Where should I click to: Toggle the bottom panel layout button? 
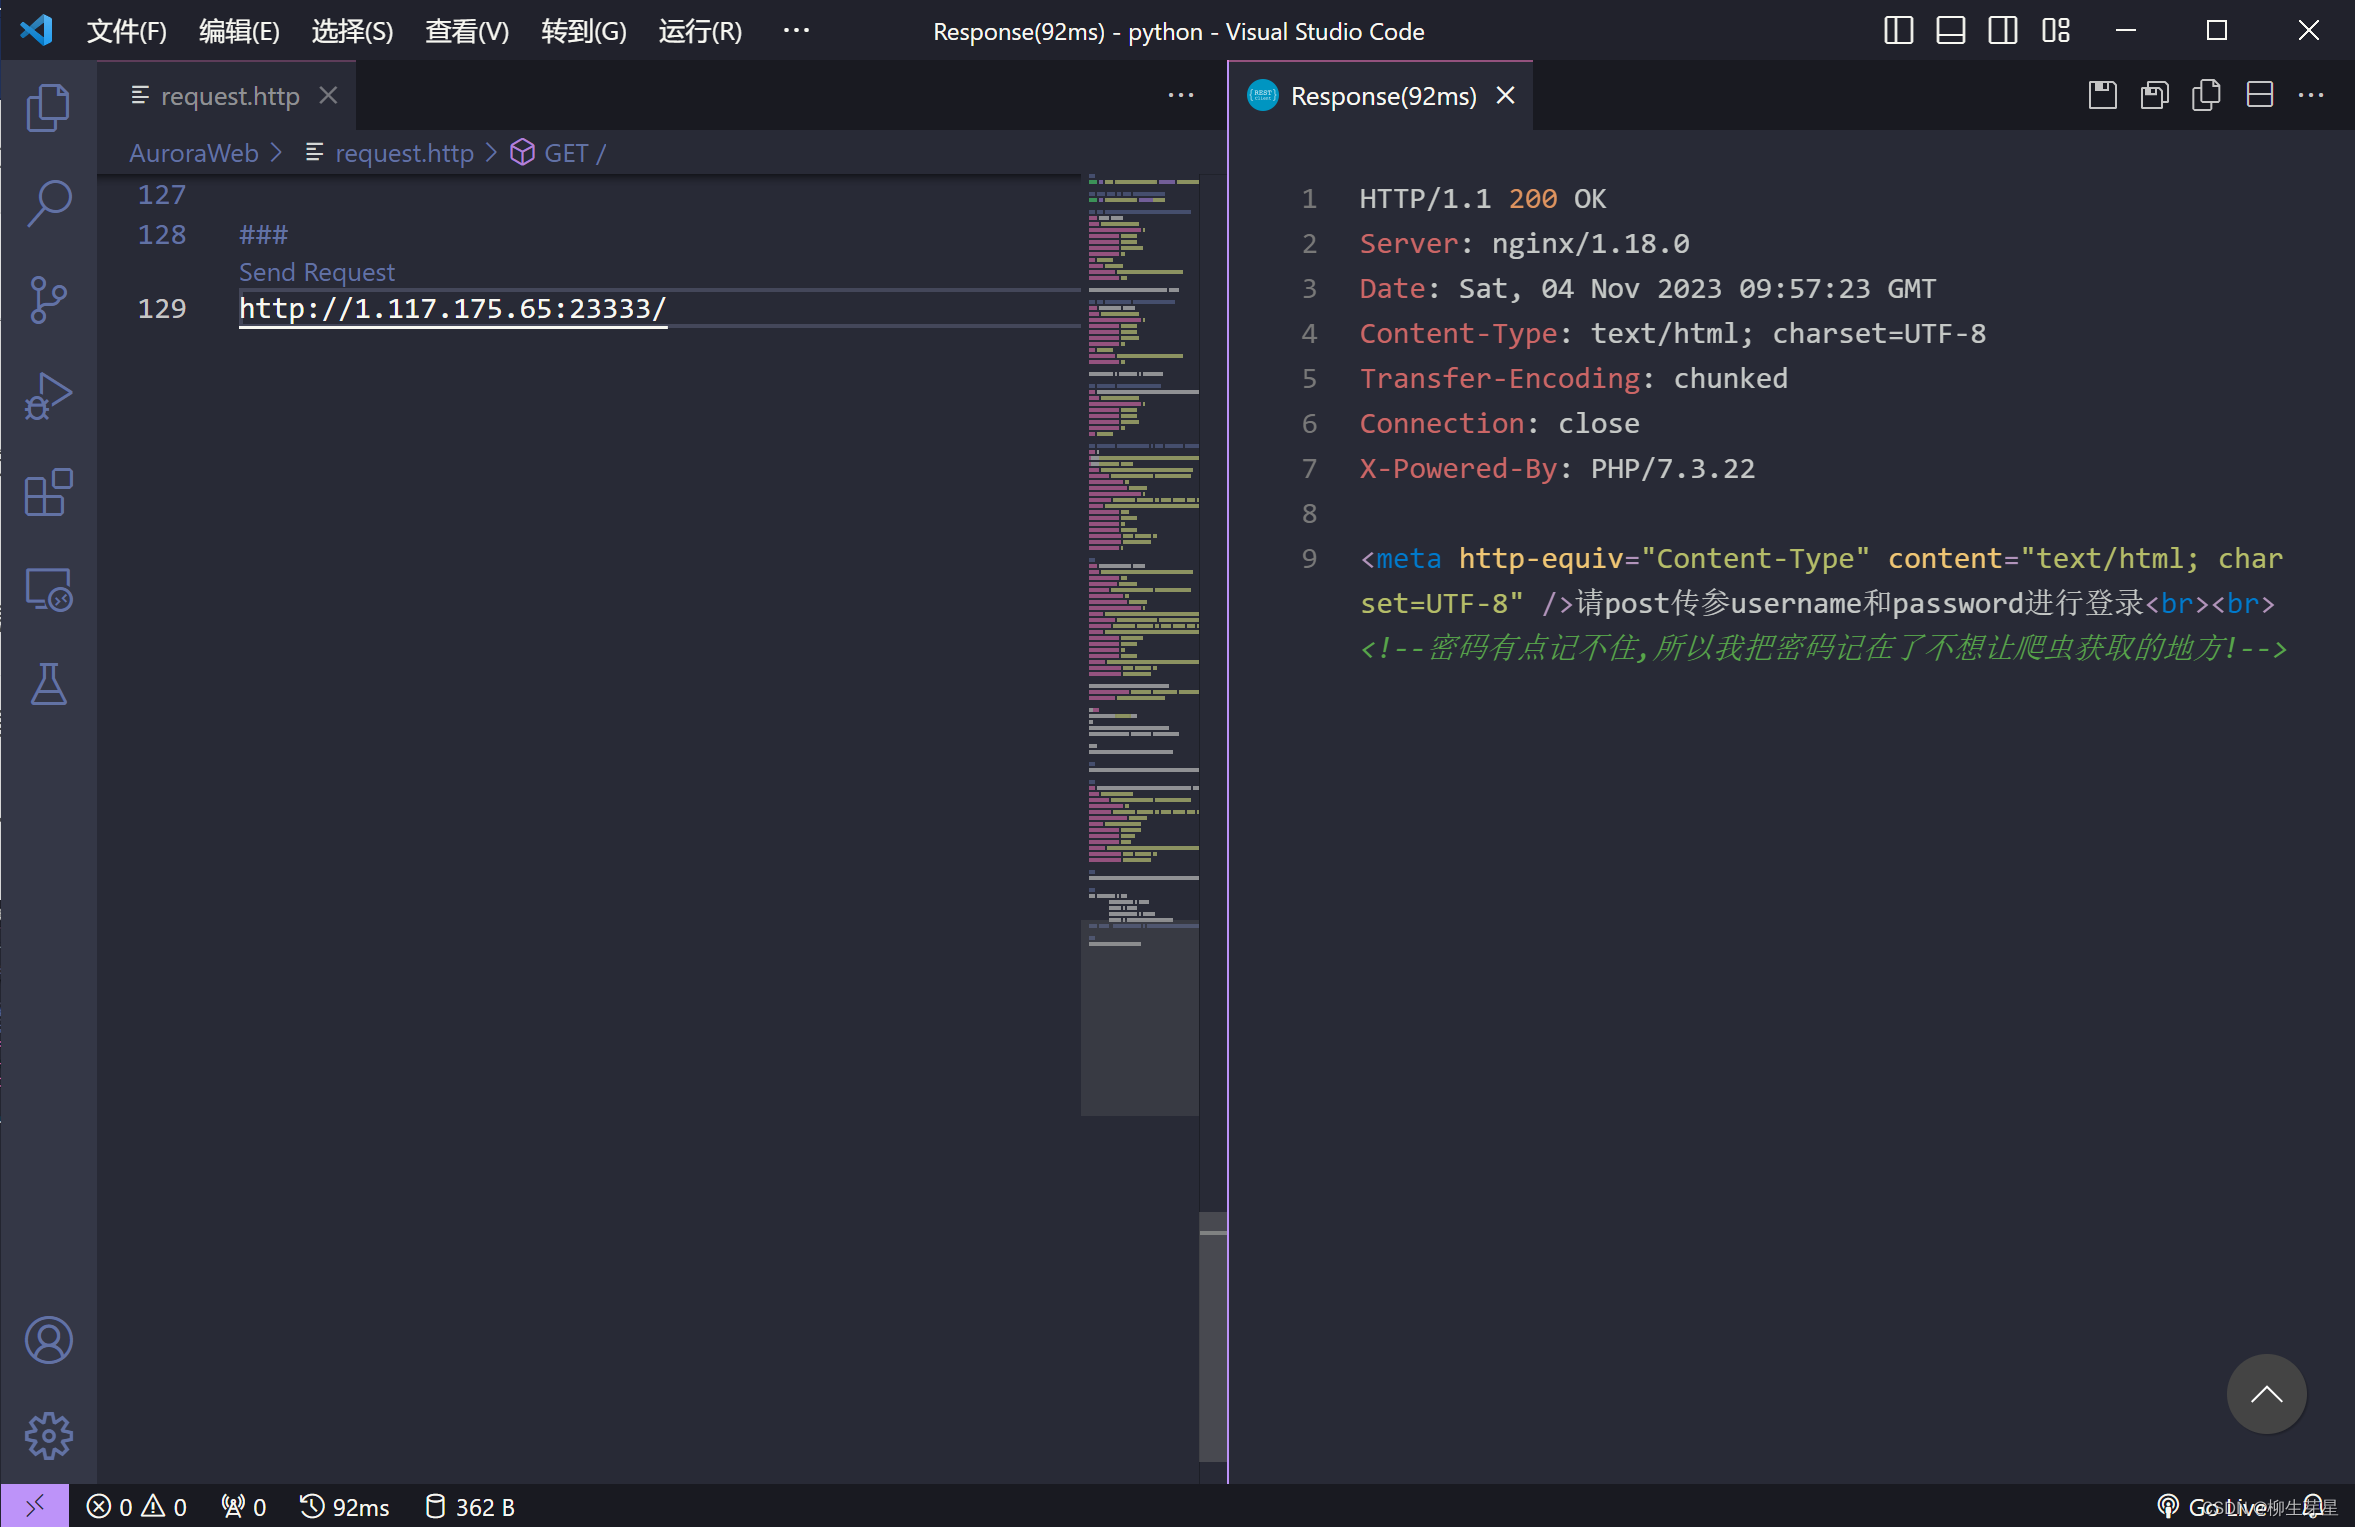click(1950, 31)
